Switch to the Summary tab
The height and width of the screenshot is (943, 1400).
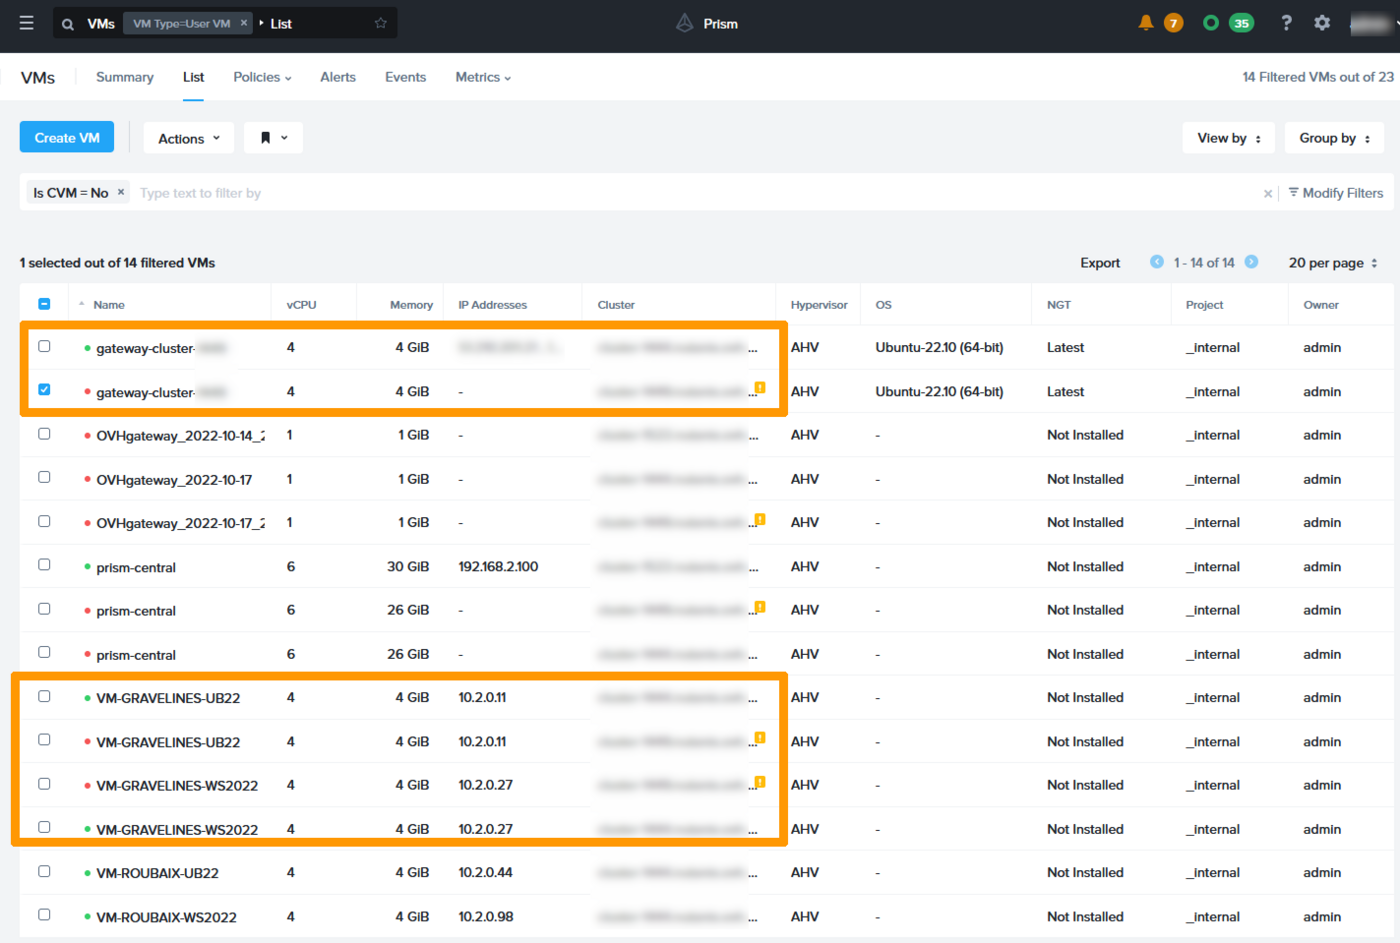(124, 77)
